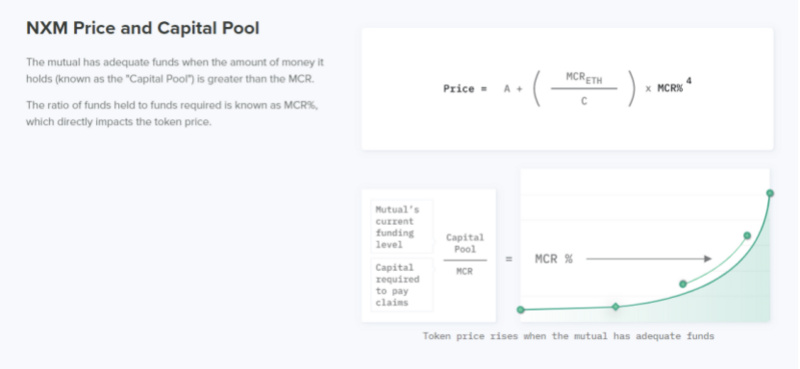This screenshot has height=369, width=800.
Task: Click the lower dot on the light green segment
Action: coord(683,284)
